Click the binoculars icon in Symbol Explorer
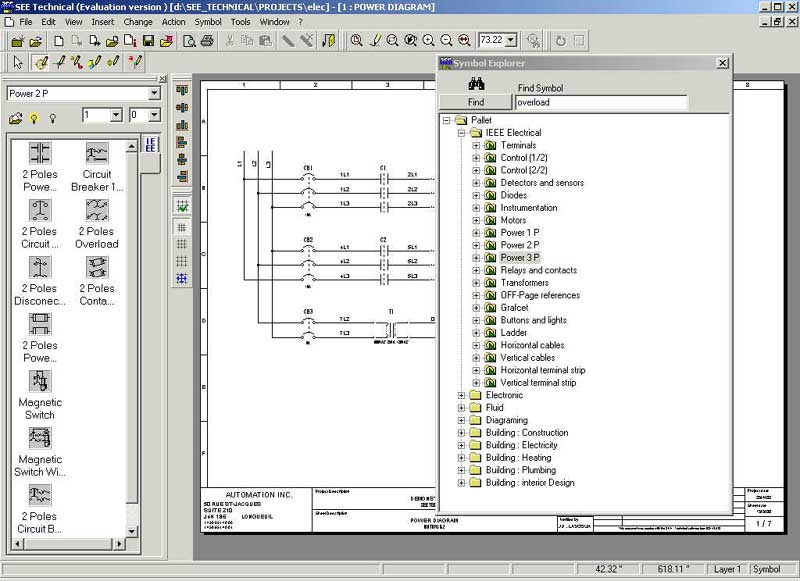Image resolution: width=800 pixels, height=581 pixels. (476, 83)
